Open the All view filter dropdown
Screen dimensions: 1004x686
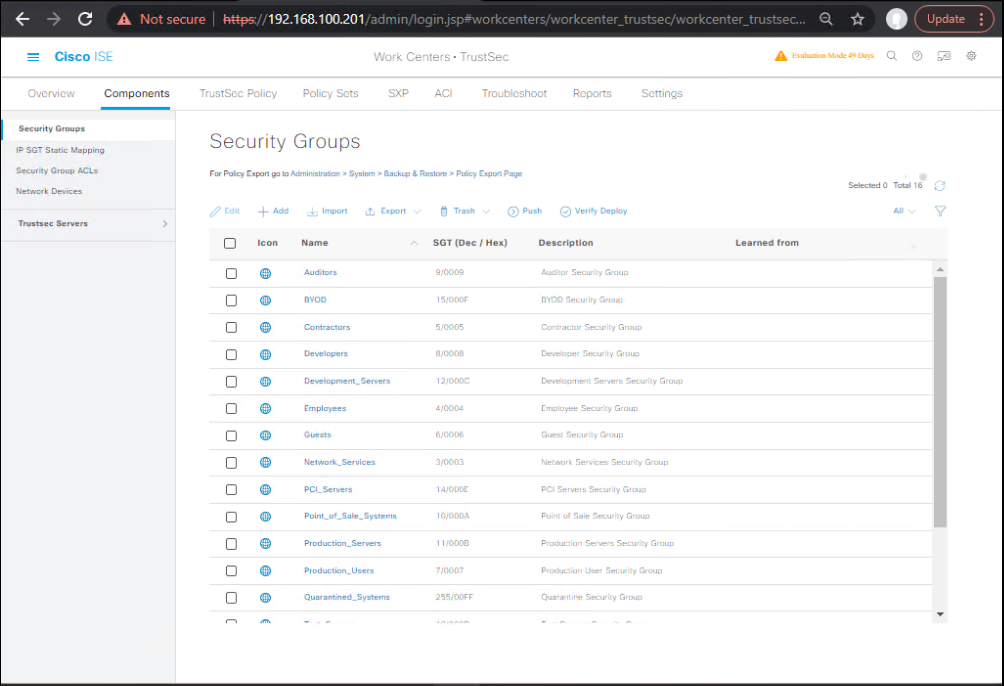(x=904, y=211)
